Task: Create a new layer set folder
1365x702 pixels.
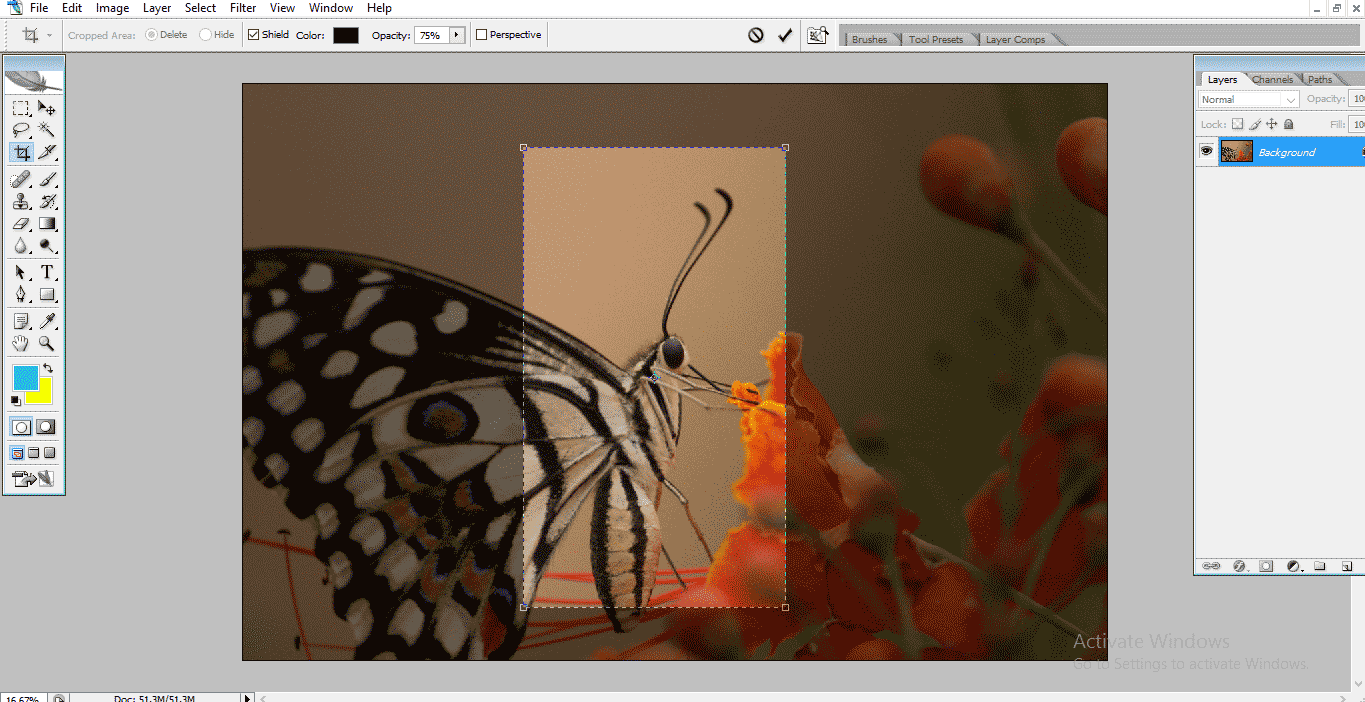Action: 1320,566
